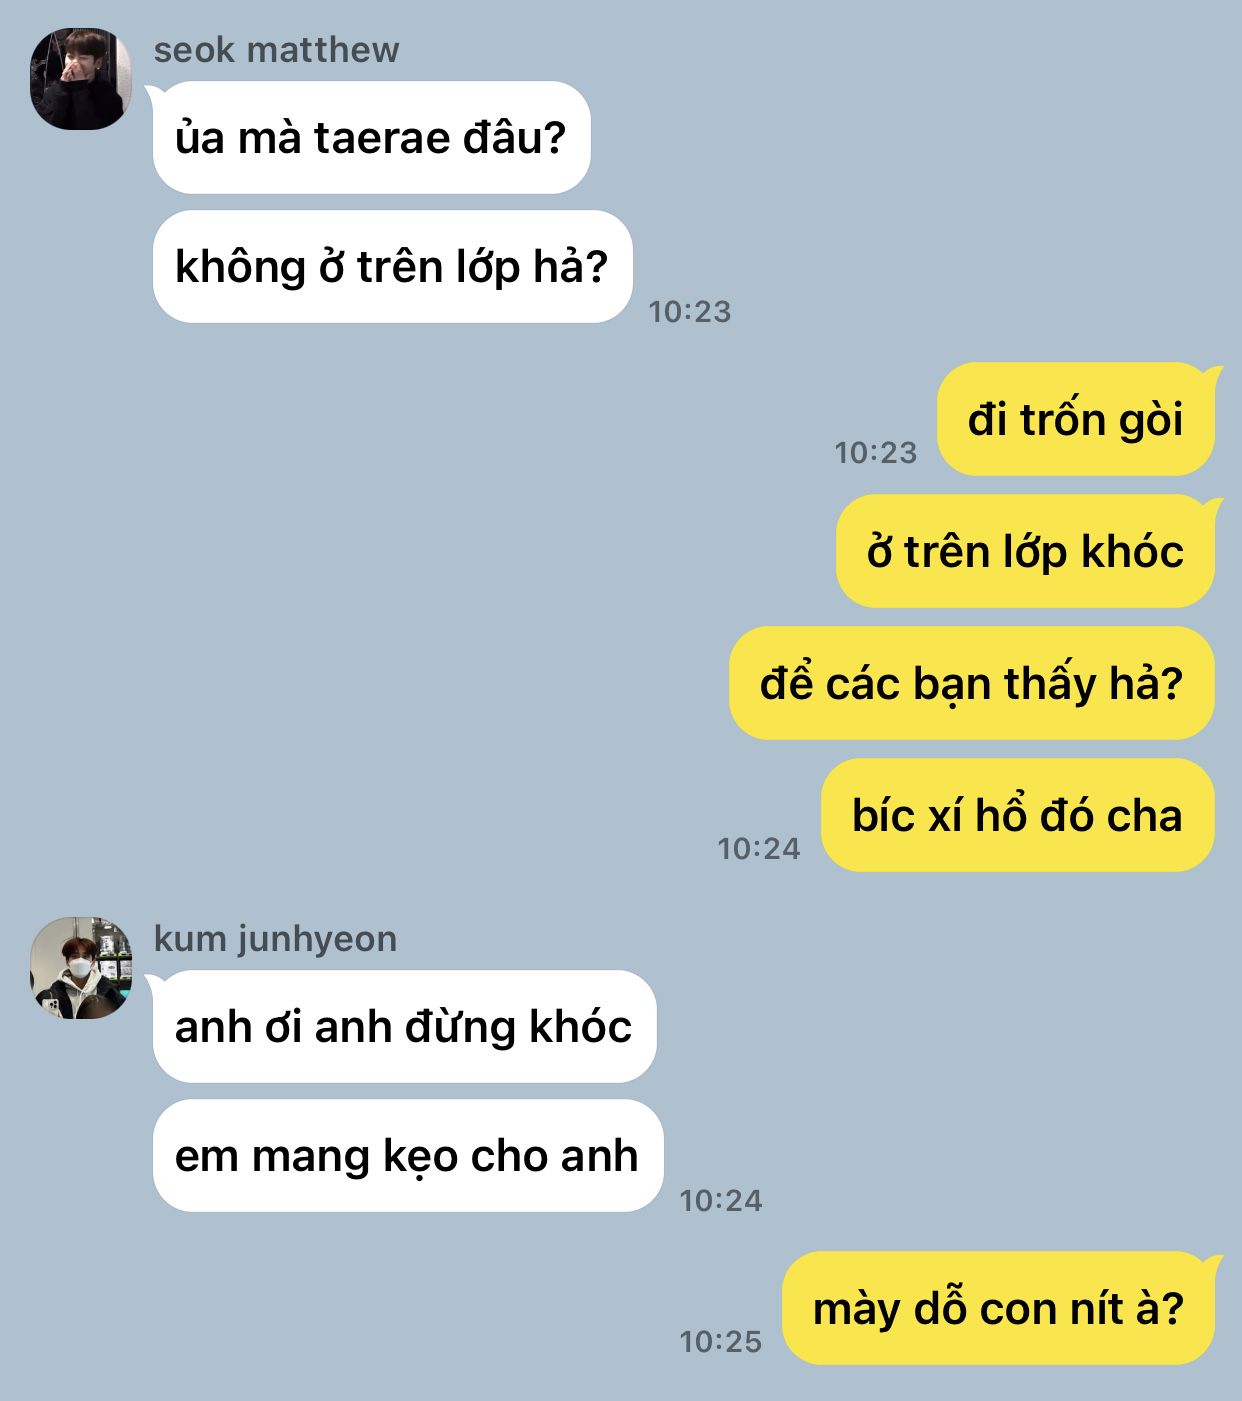This screenshot has height=1401, width=1242.
Task: Tap the yellow bubble 'đi trốn gòi'
Action: point(1076,420)
